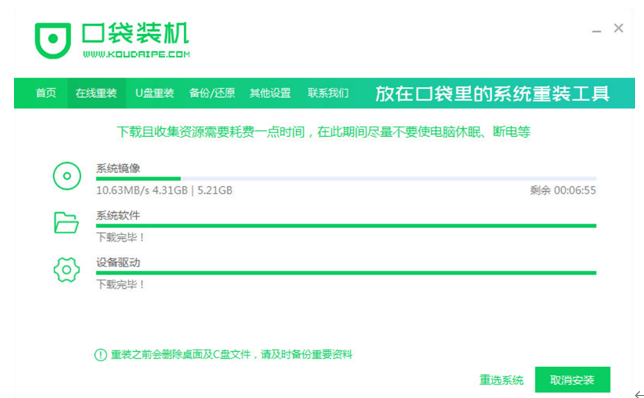Click the 下载且收集资源 notice message
644x398 pixels.
[324, 132]
